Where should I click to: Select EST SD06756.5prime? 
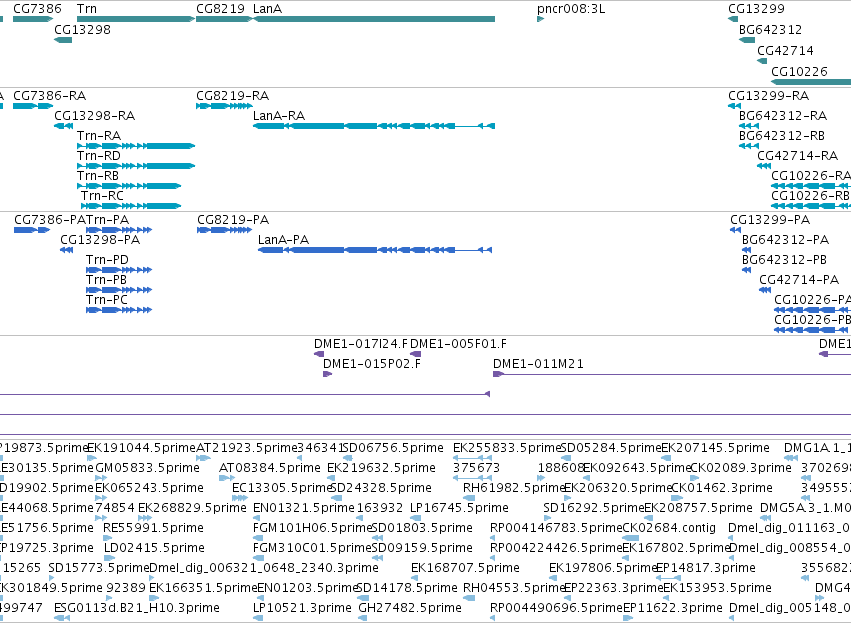(x=347, y=459)
